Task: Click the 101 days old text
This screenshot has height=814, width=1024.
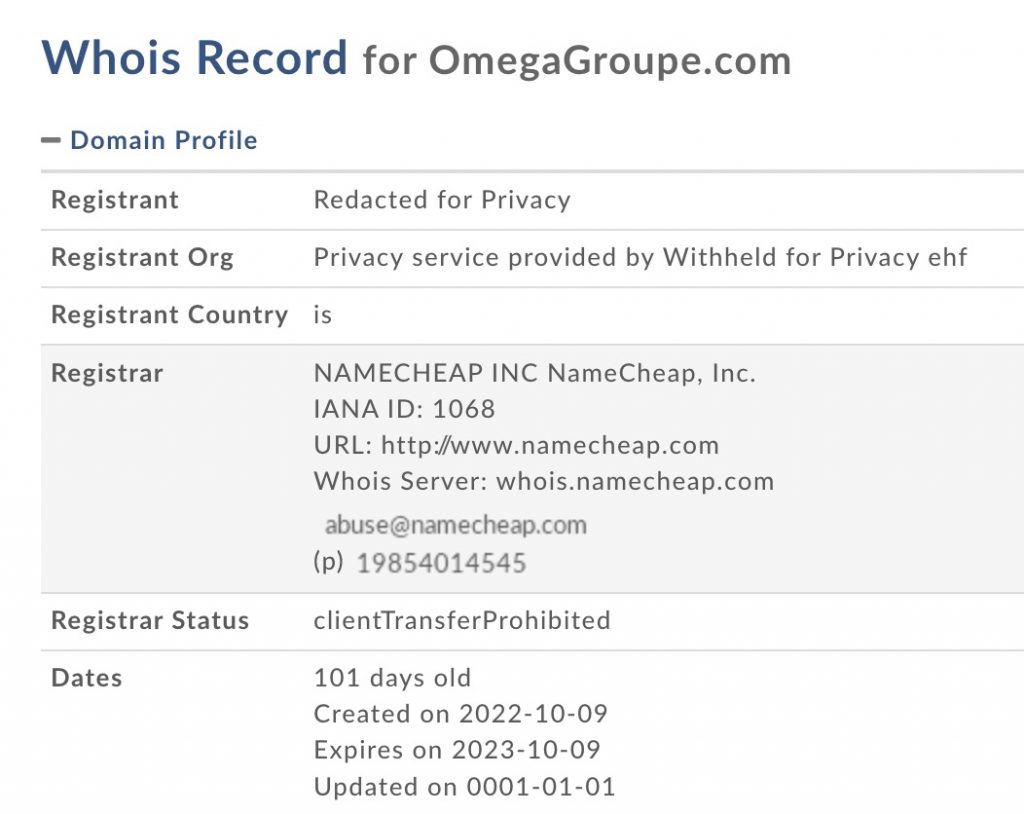Action: (x=392, y=678)
